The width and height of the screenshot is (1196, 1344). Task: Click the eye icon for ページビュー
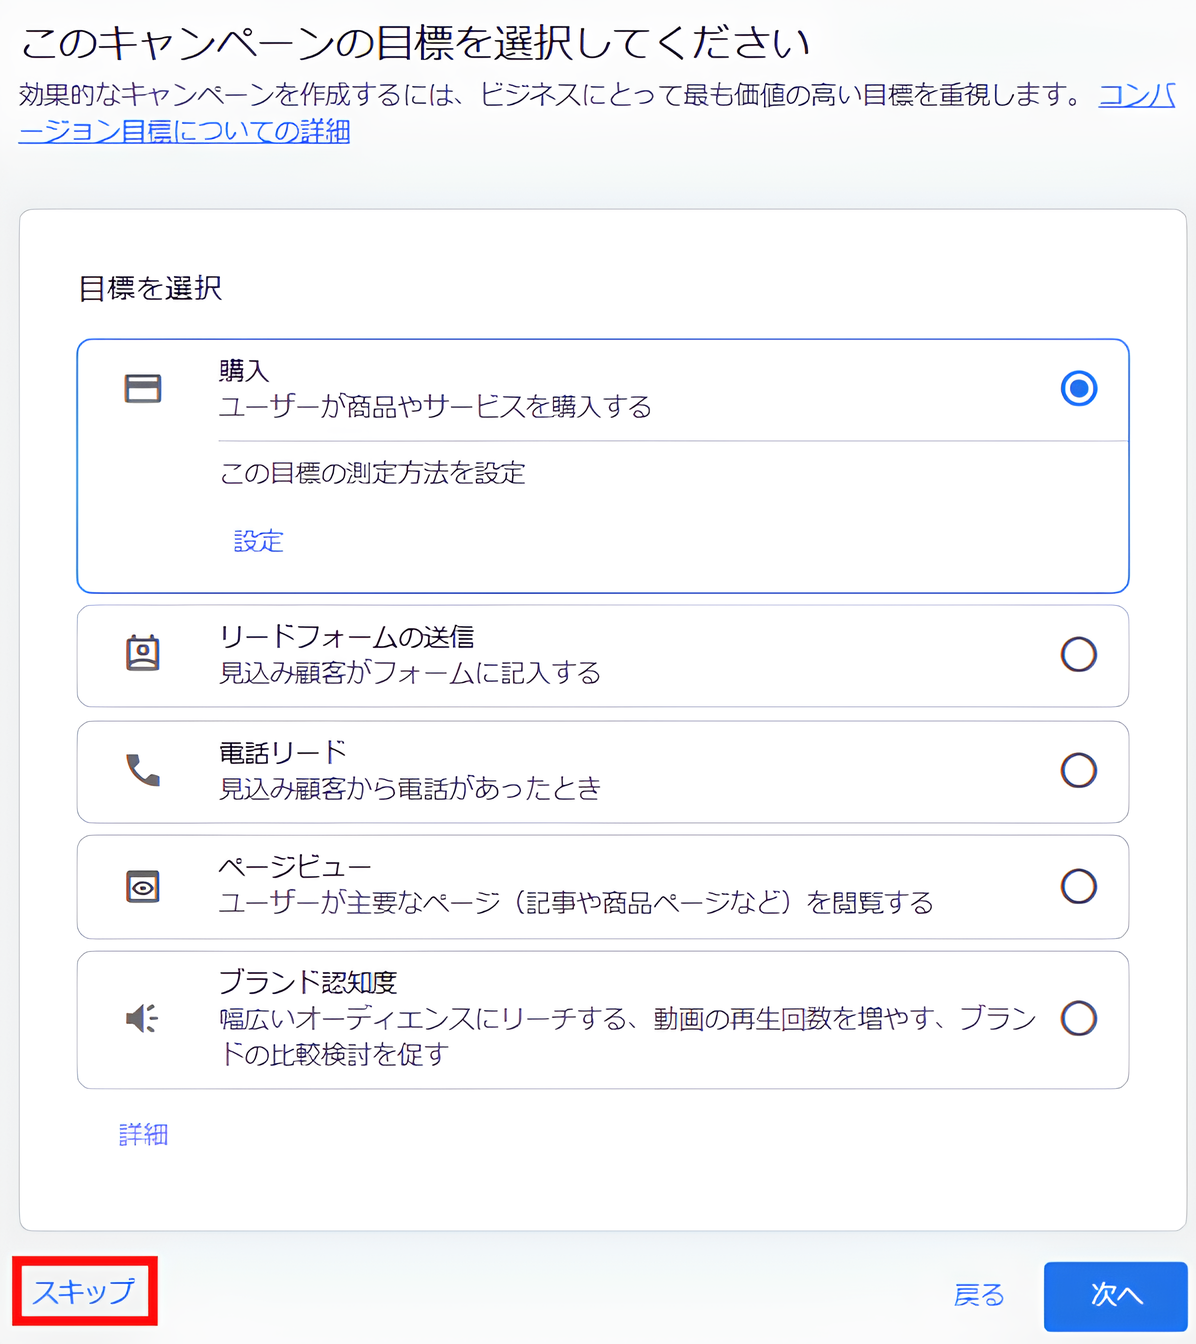pyautogui.click(x=143, y=886)
